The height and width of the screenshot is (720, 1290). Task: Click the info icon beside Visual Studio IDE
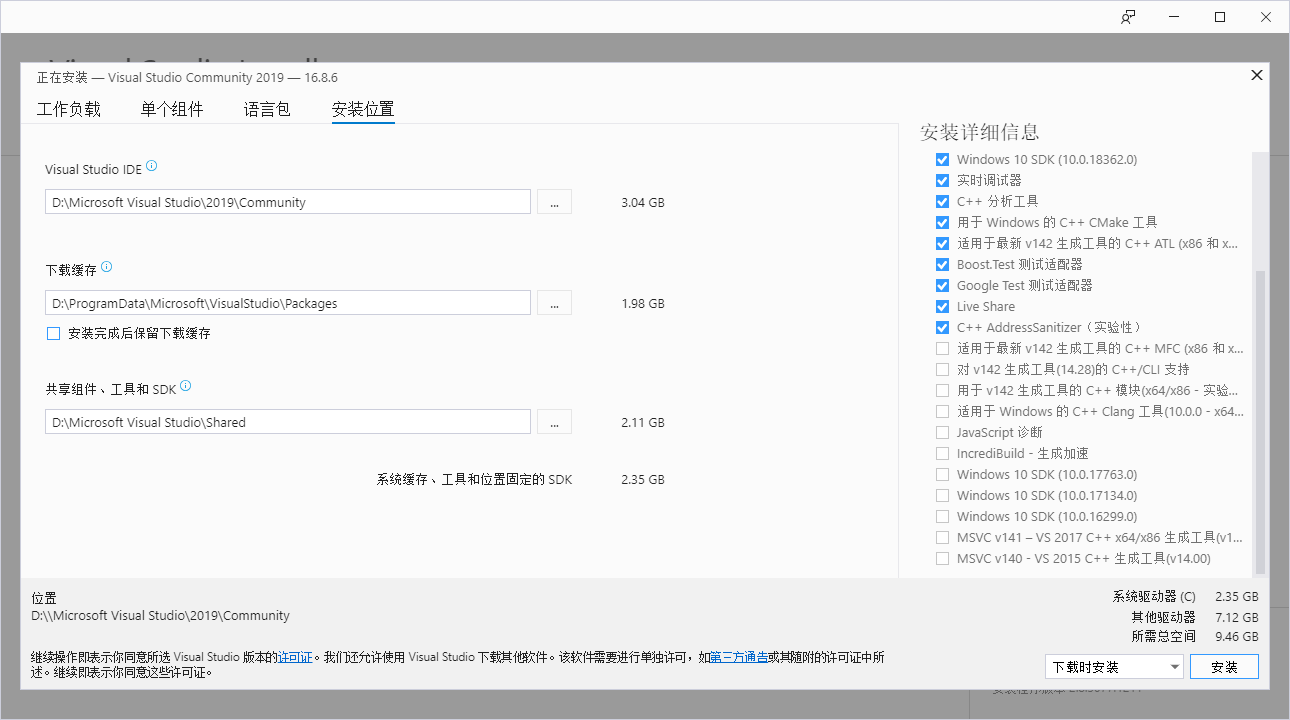coord(152,167)
